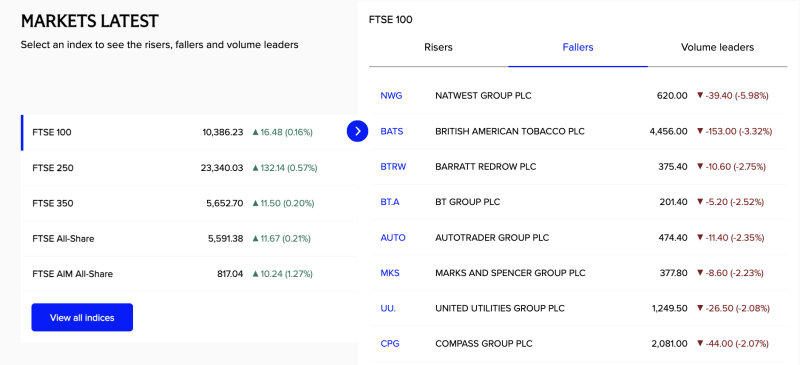Click the blue chevron arrow beside FTSE 100
This screenshot has width=800, height=365.
pyautogui.click(x=357, y=132)
